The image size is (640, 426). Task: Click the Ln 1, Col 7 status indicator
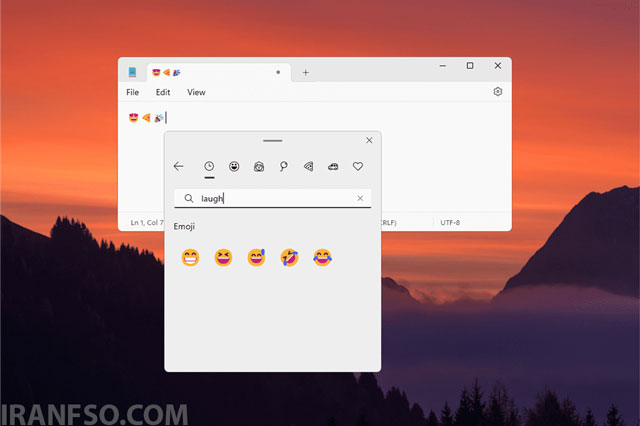point(147,222)
